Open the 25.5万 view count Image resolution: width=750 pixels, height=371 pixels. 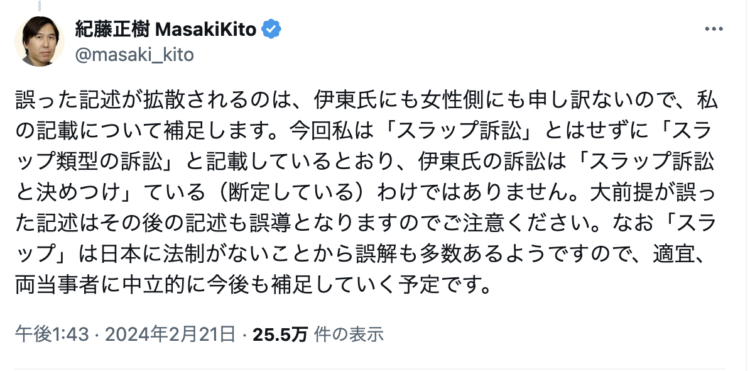pyautogui.click(x=280, y=335)
